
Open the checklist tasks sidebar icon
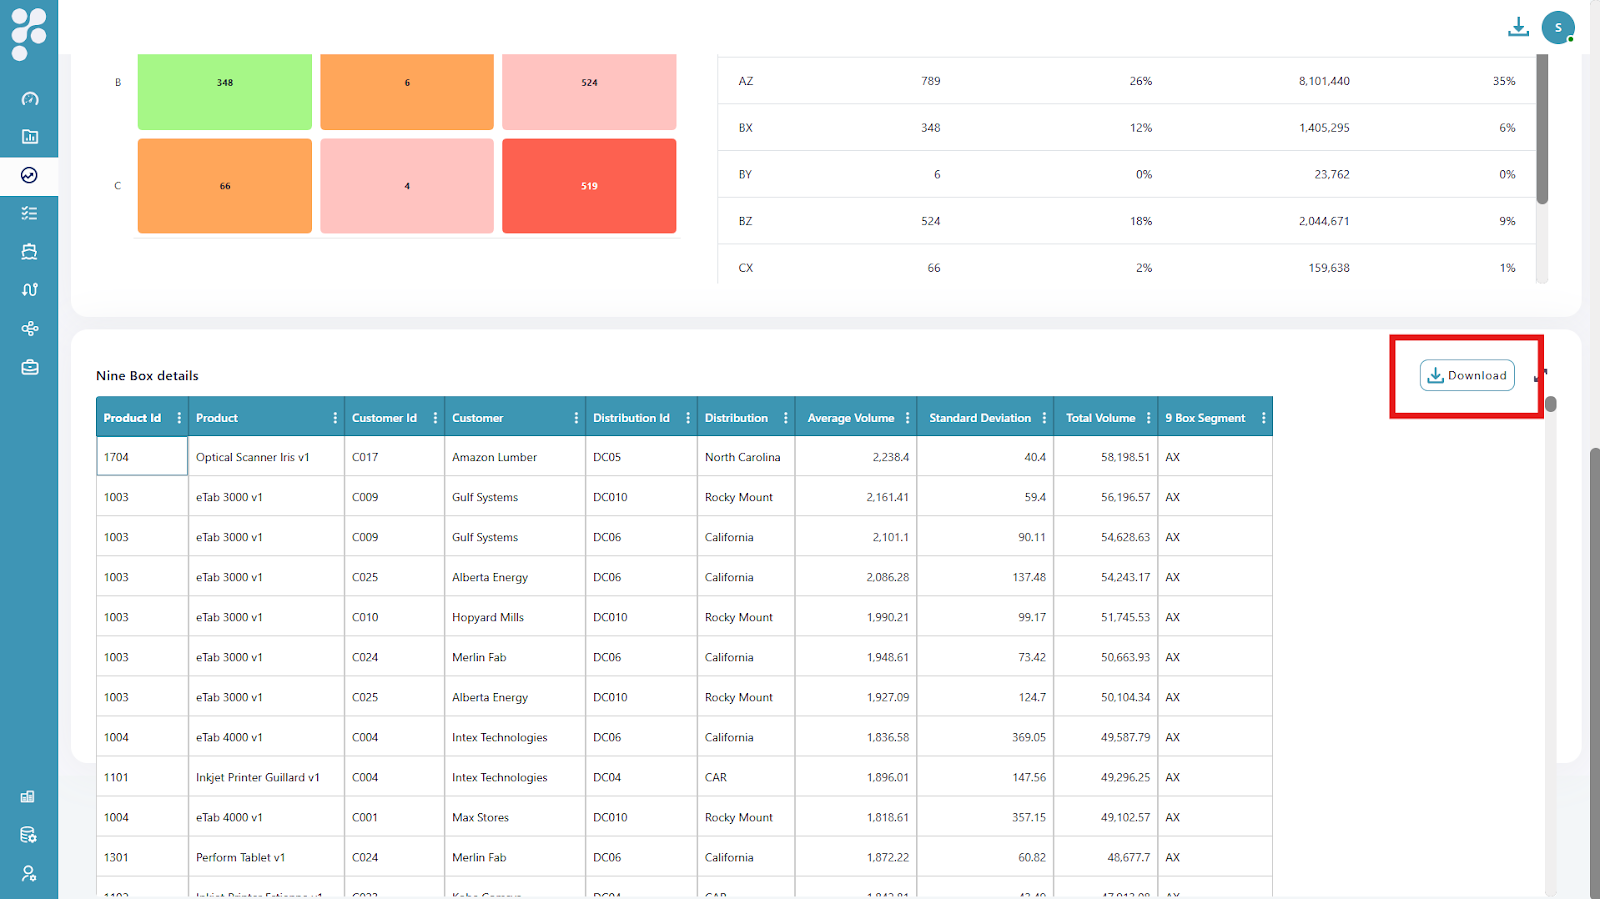coord(29,213)
